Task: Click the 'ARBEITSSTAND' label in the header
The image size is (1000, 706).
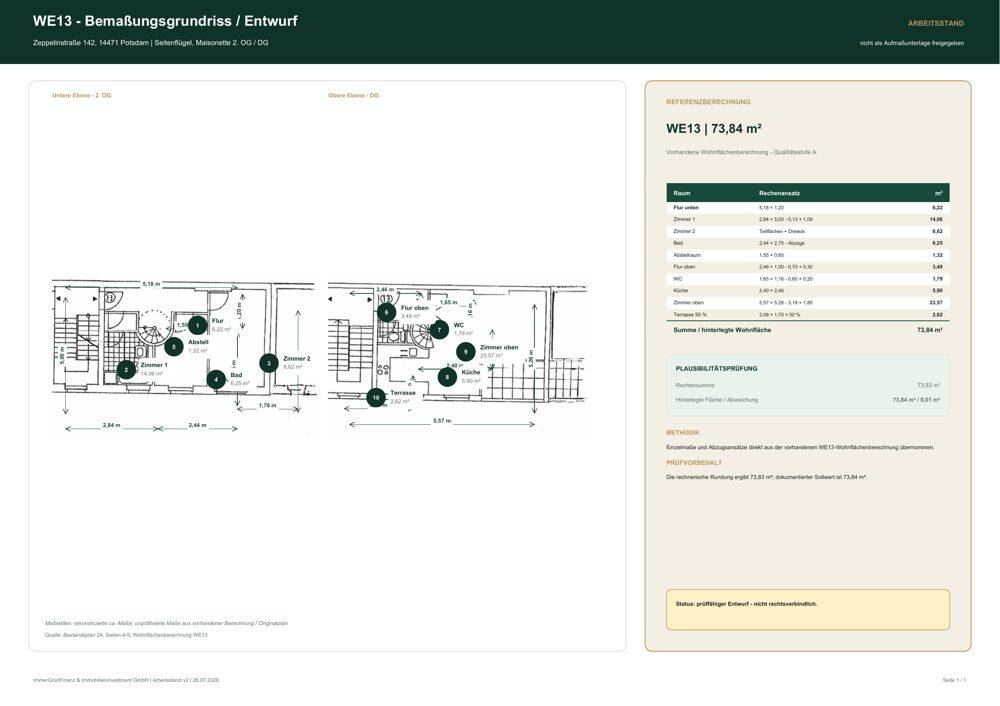Action: coord(936,23)
